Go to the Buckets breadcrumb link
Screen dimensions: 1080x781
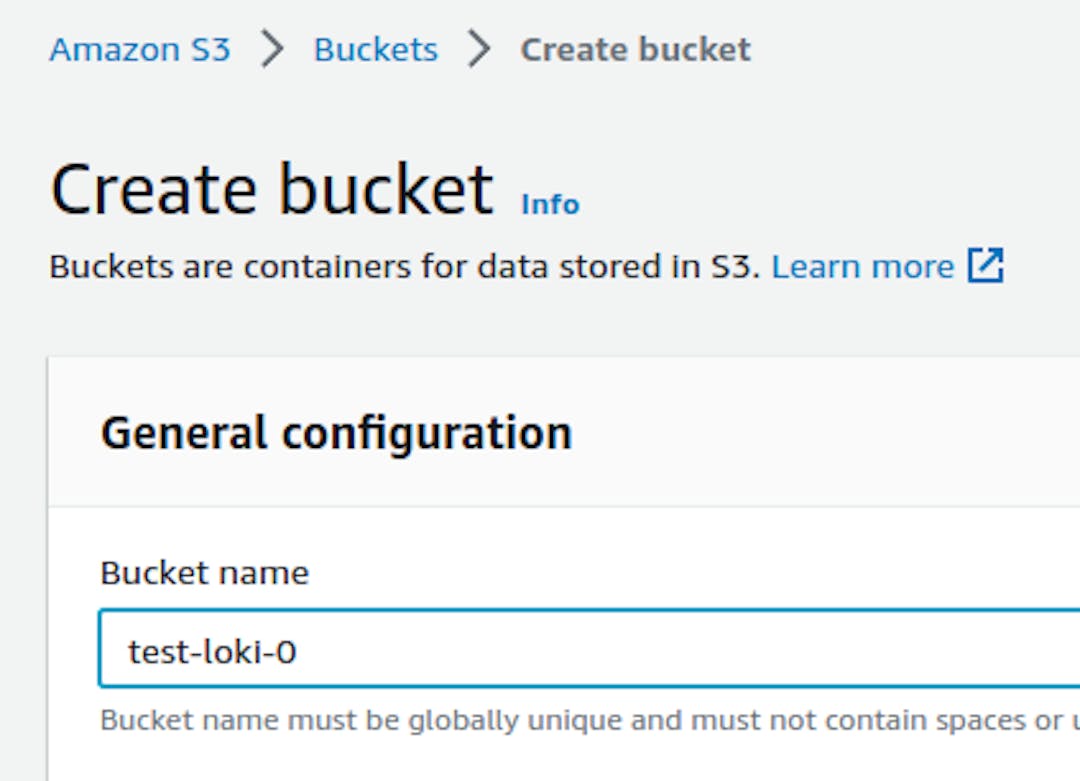tap(375, 50)
